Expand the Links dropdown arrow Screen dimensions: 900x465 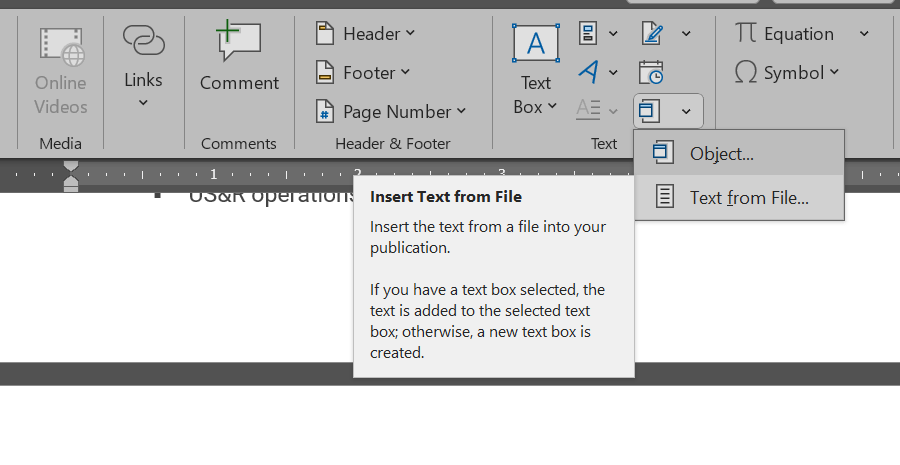[x=143, y=103]
